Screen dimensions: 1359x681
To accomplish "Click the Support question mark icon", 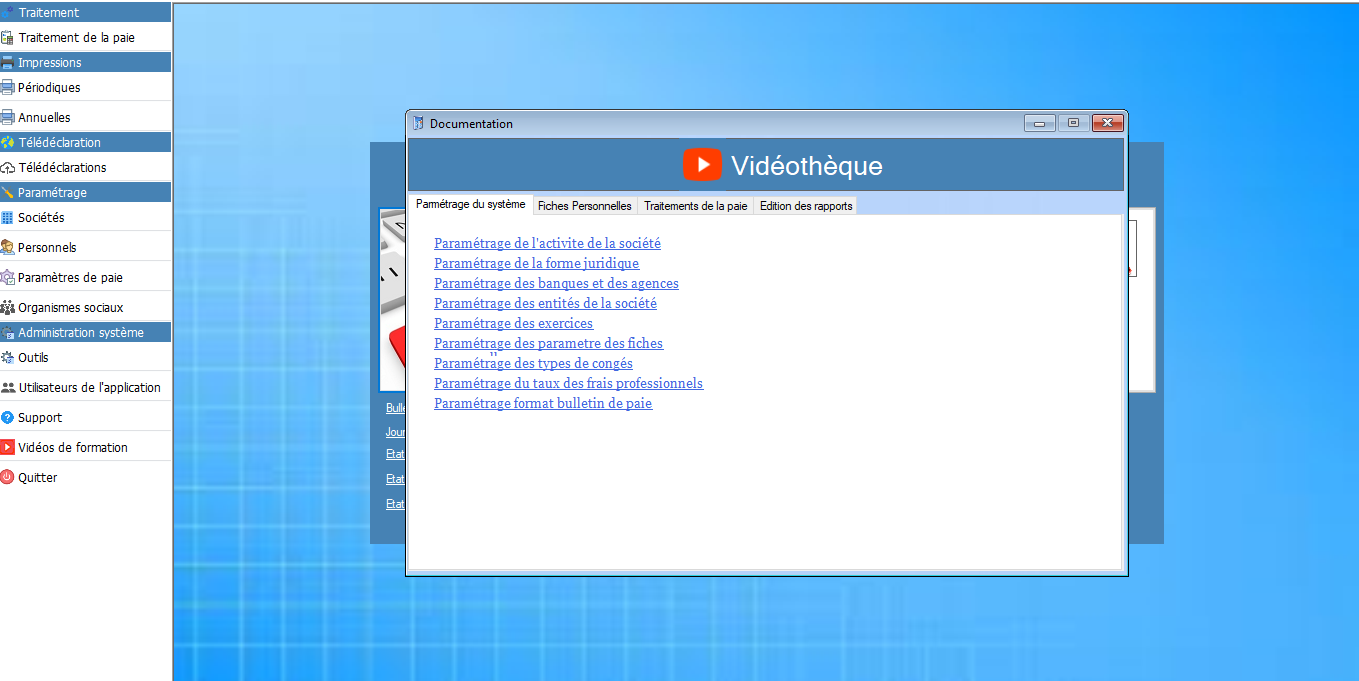I will [8, 418].
